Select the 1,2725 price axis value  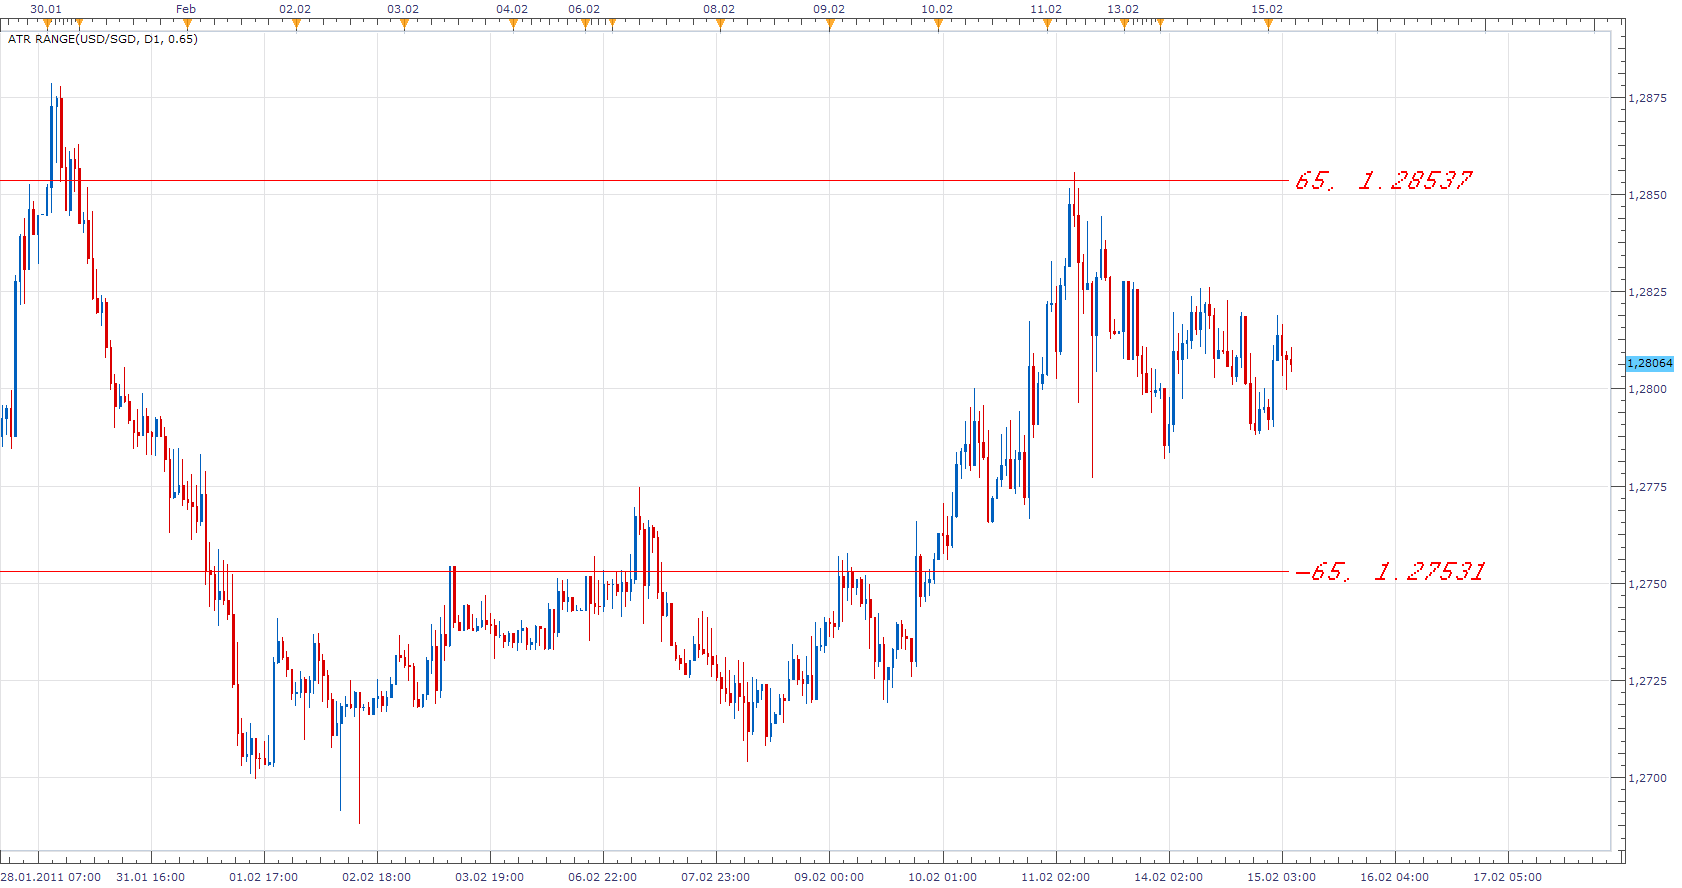point(1648,681)
